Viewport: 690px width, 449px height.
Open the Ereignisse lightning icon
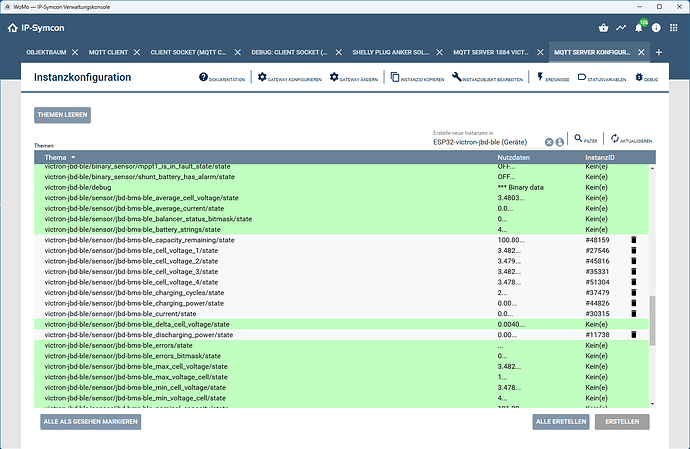[540, 77]
